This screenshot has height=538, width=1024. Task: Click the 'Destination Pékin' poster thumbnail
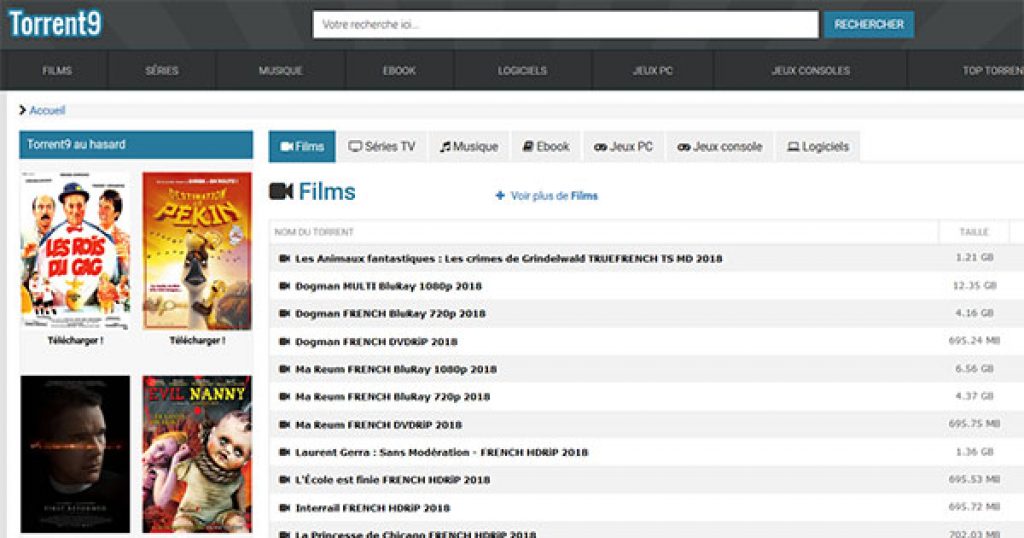pos(197,251)
